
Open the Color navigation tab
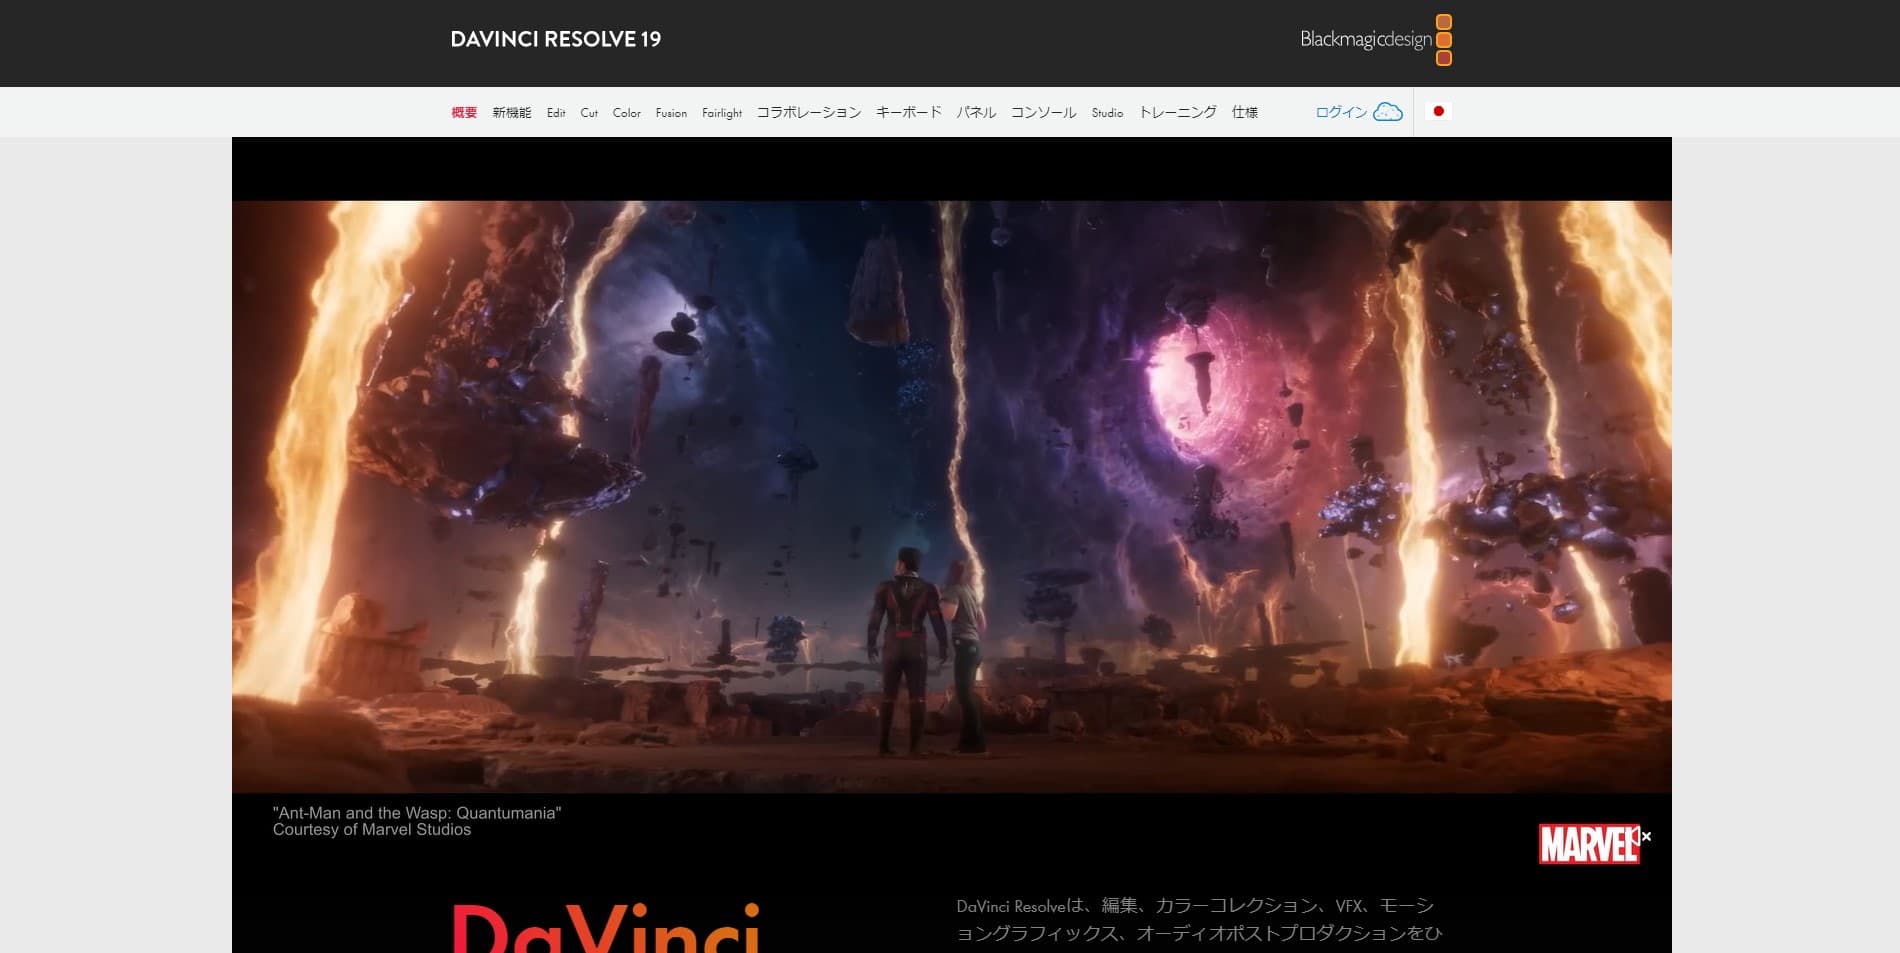(x=627, y=112)
